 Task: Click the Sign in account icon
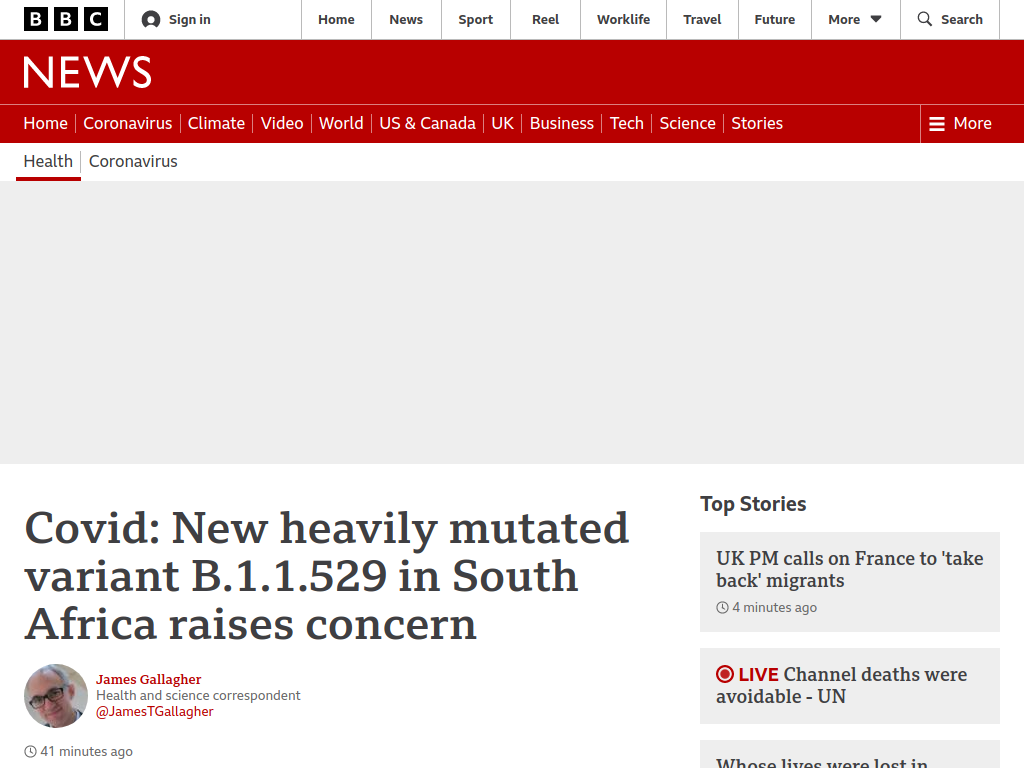151,20
